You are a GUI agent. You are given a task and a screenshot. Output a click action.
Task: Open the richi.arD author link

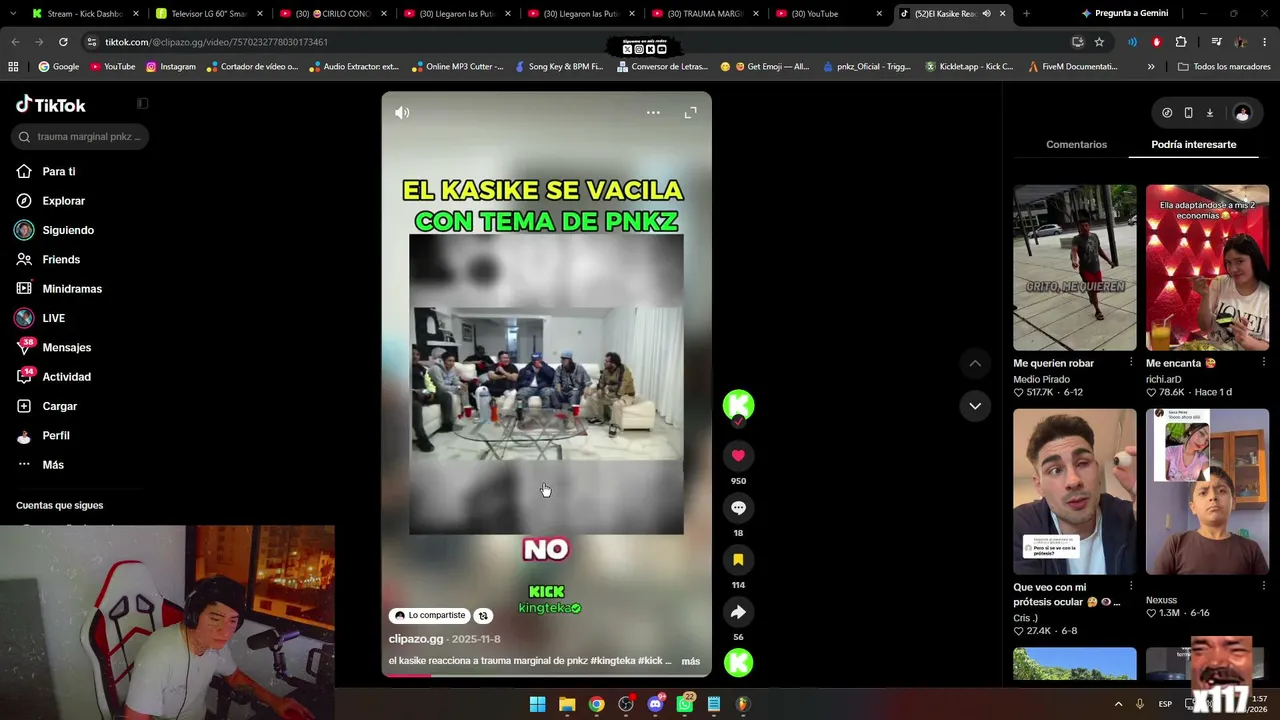point(1164,379)
